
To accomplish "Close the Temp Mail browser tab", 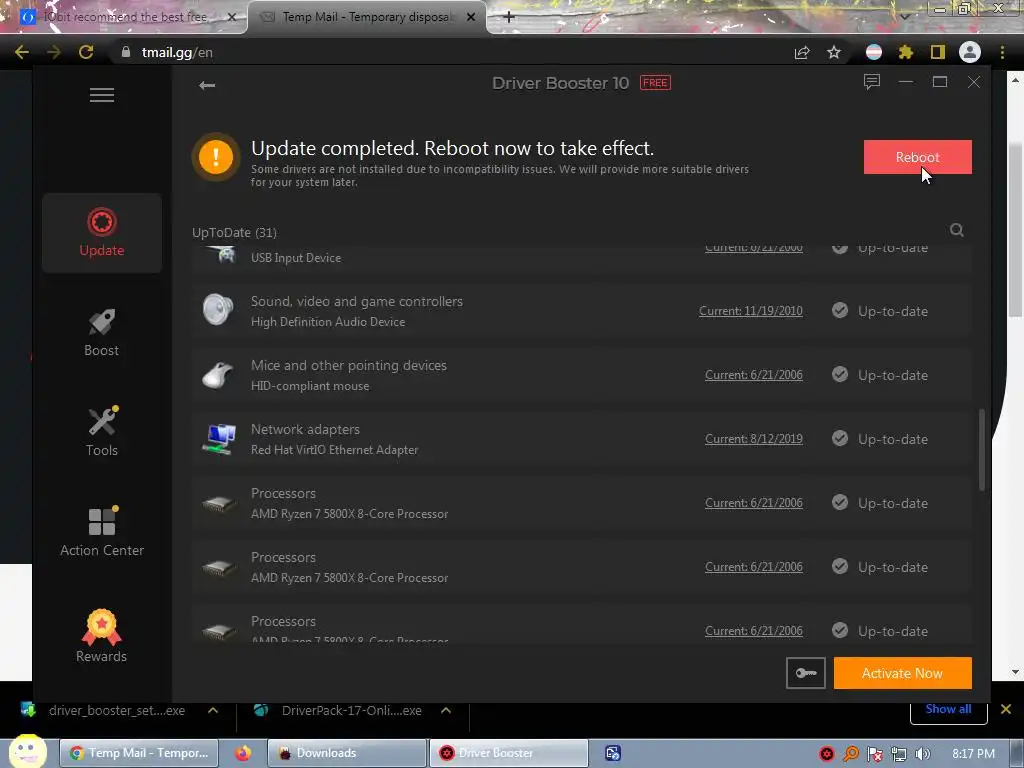I will click(471, 17).
